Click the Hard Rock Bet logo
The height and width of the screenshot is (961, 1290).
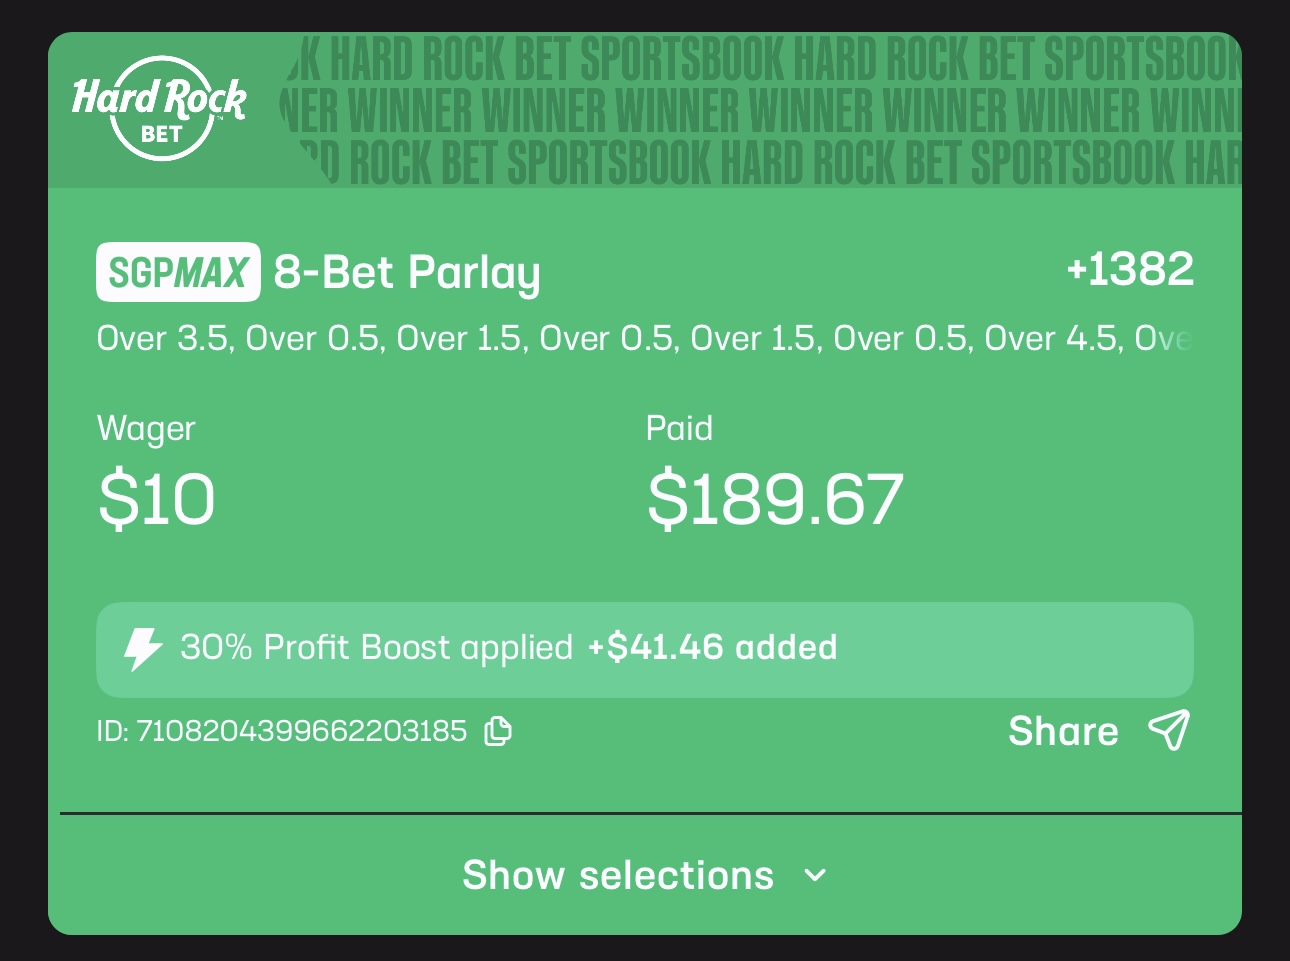pos(160,108)
